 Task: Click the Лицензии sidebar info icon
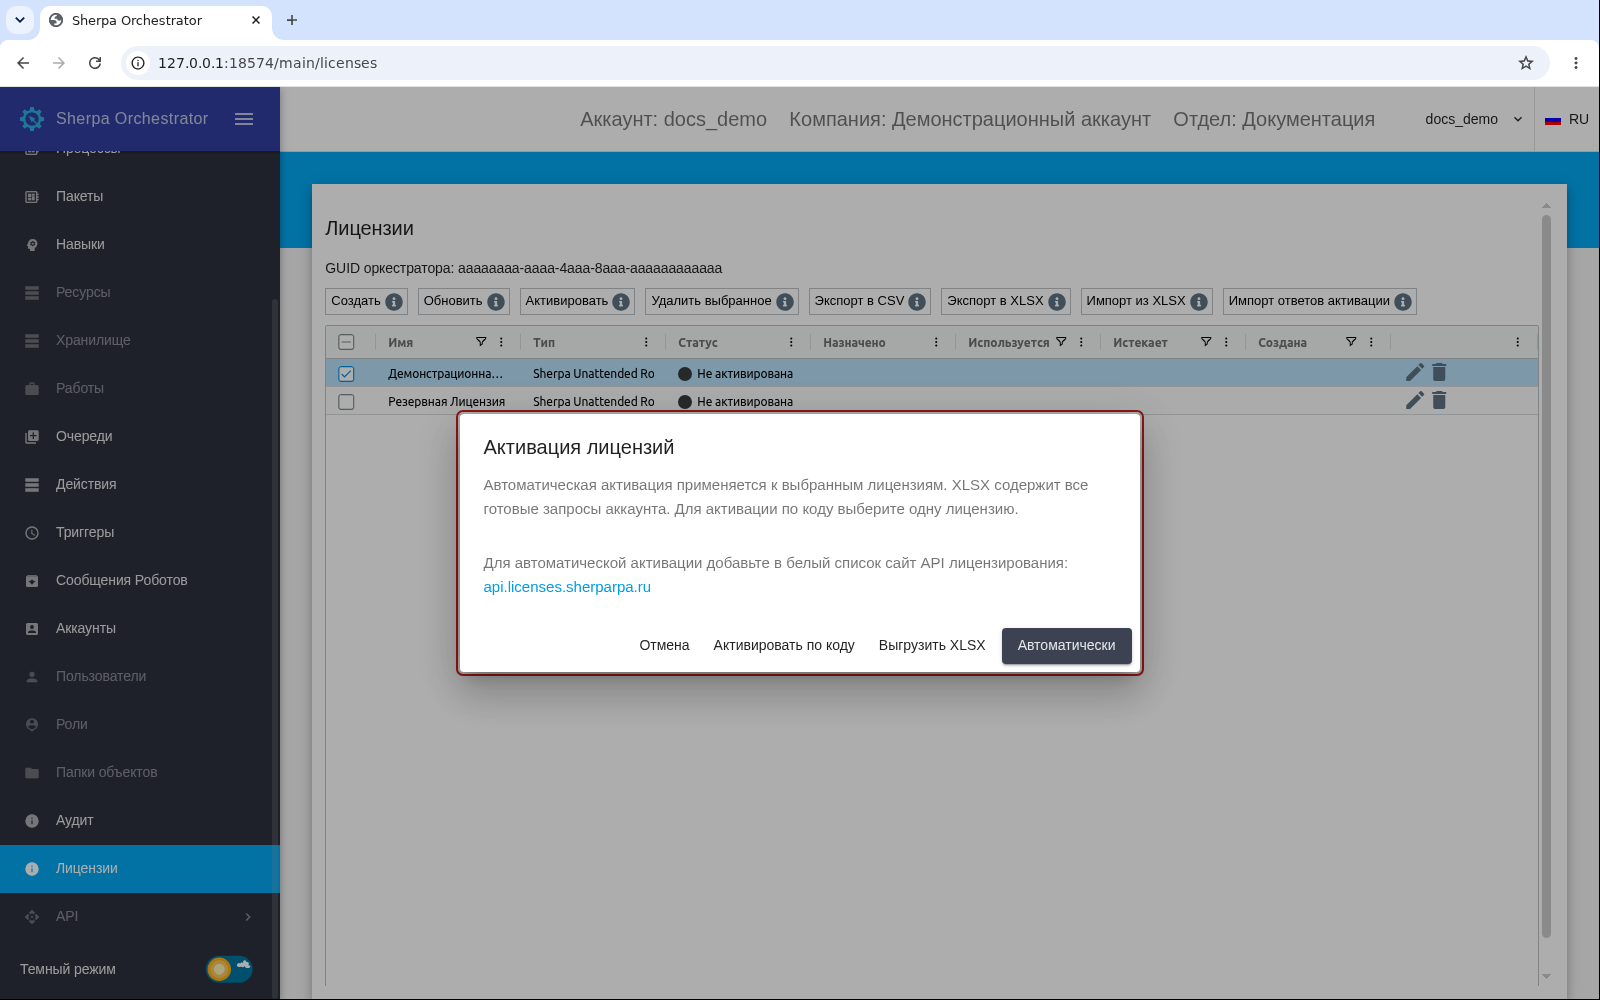click(x=32, y=869)
